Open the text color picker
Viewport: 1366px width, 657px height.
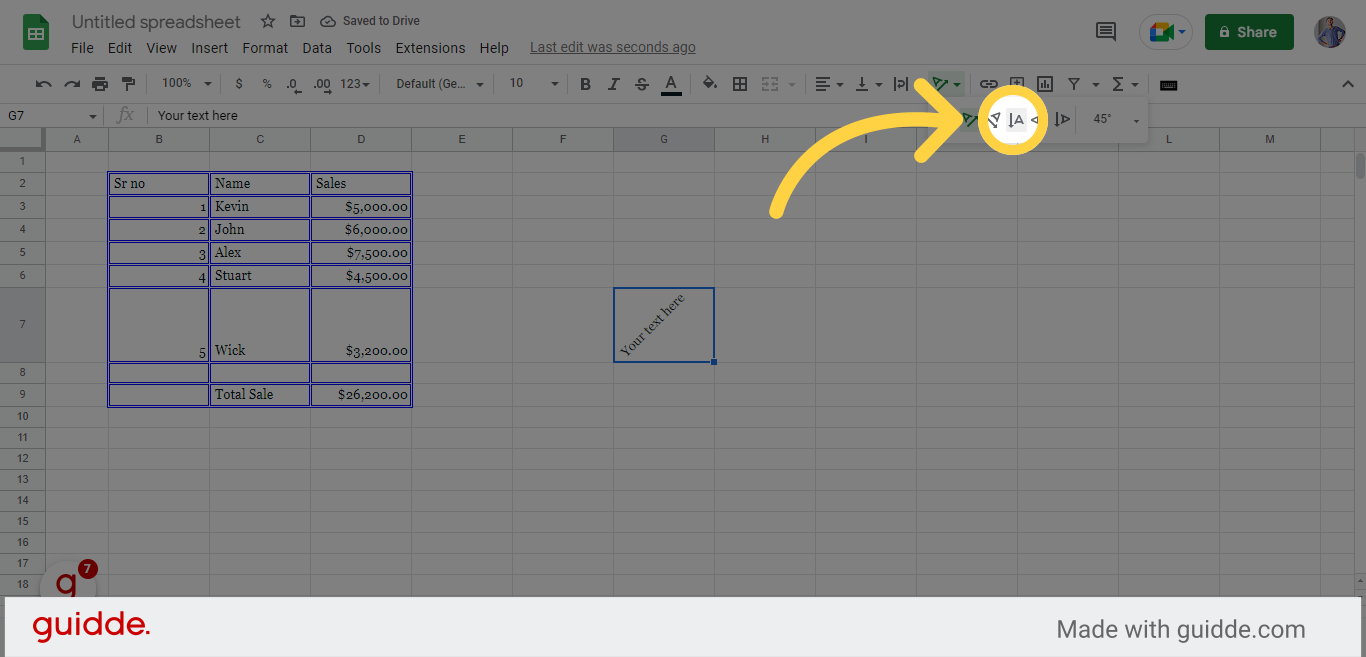point(671,84)
